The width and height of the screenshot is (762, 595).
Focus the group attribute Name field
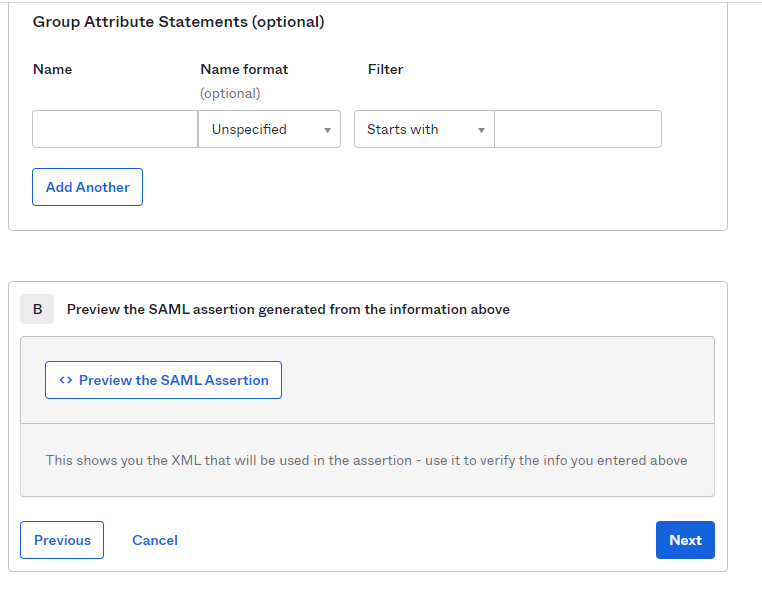pos(115,129)
